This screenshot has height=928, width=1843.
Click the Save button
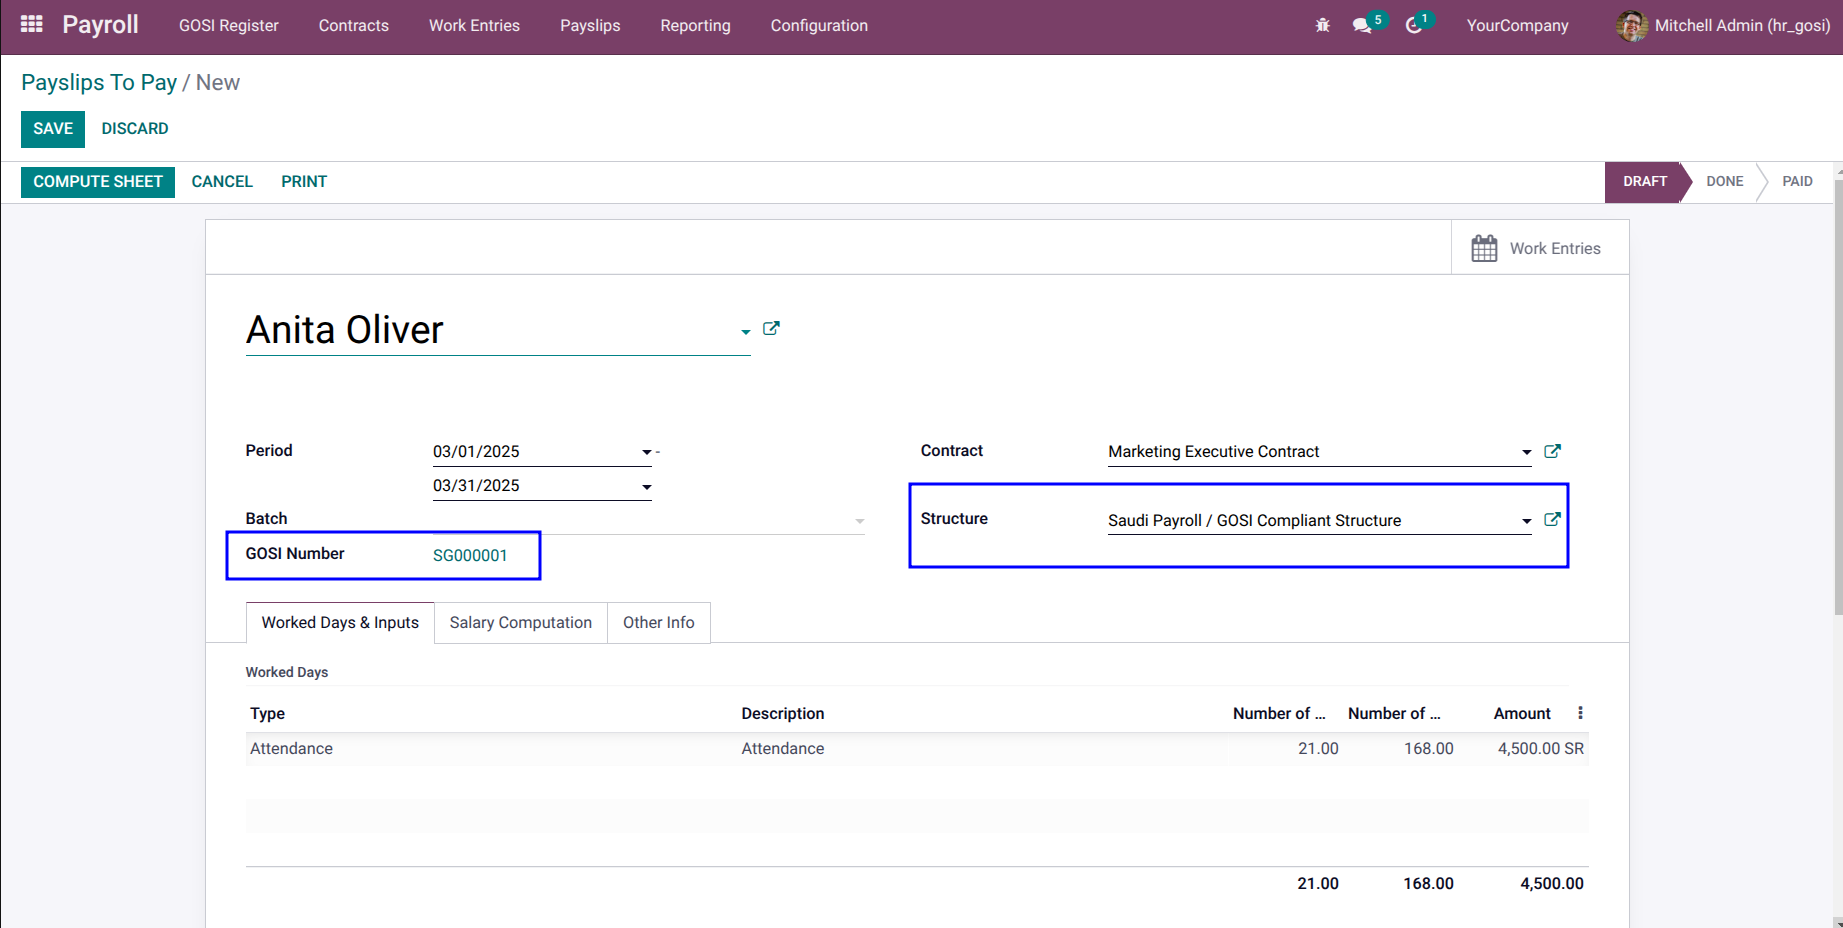tap(53, 128)
